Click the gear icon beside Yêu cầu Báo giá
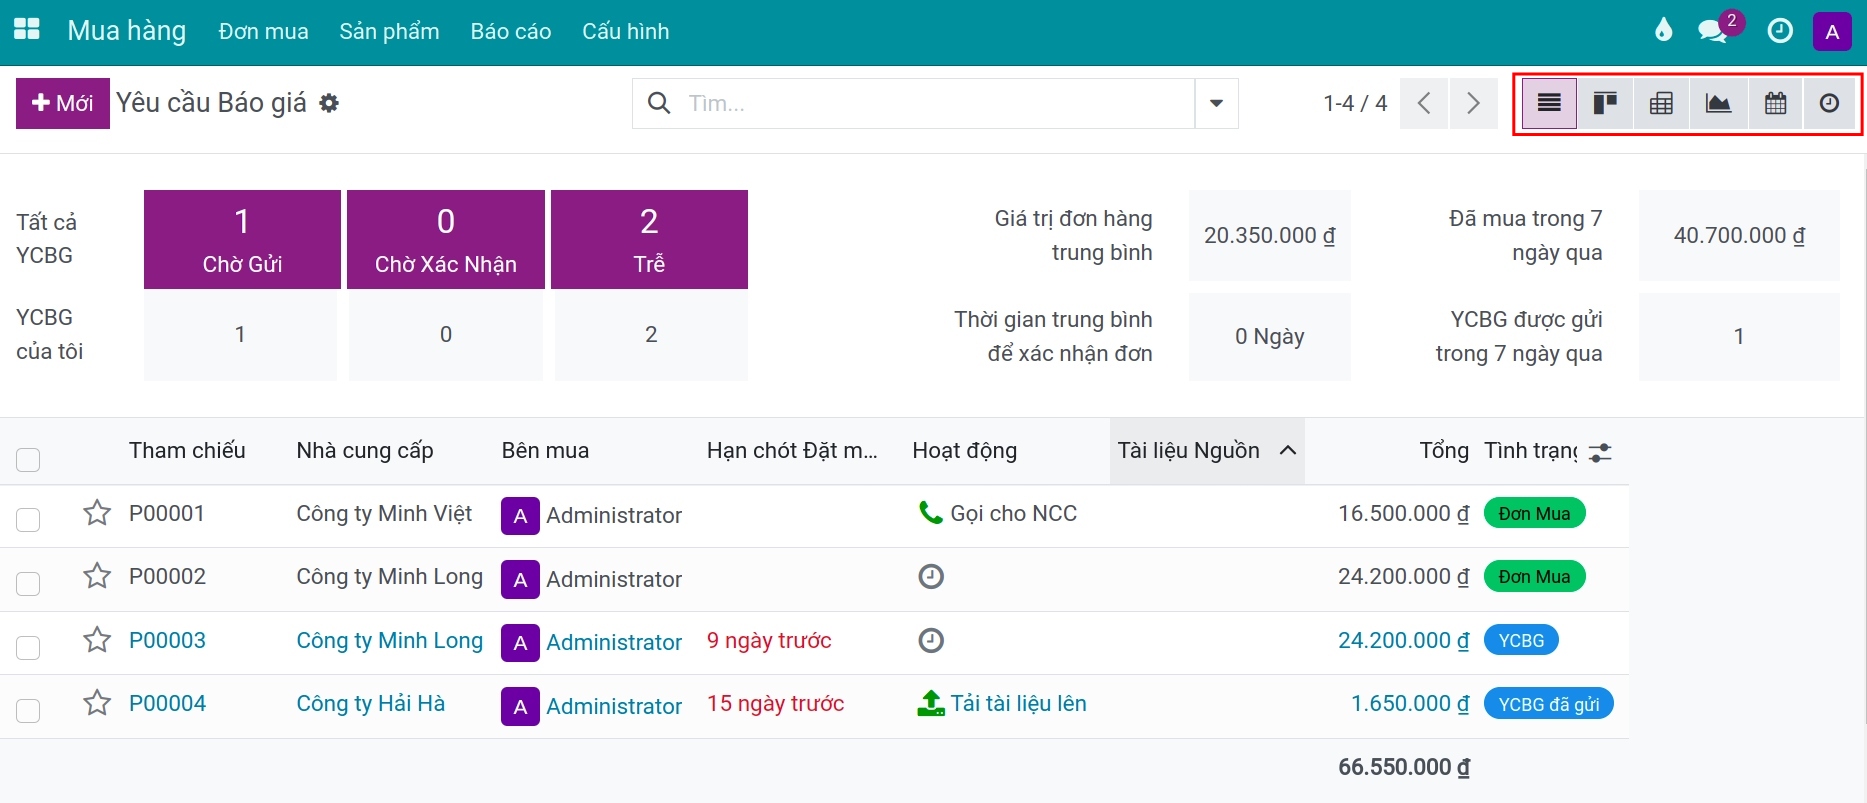The width and height of the screenshot is (1867, 803). (x=329, y=103)
